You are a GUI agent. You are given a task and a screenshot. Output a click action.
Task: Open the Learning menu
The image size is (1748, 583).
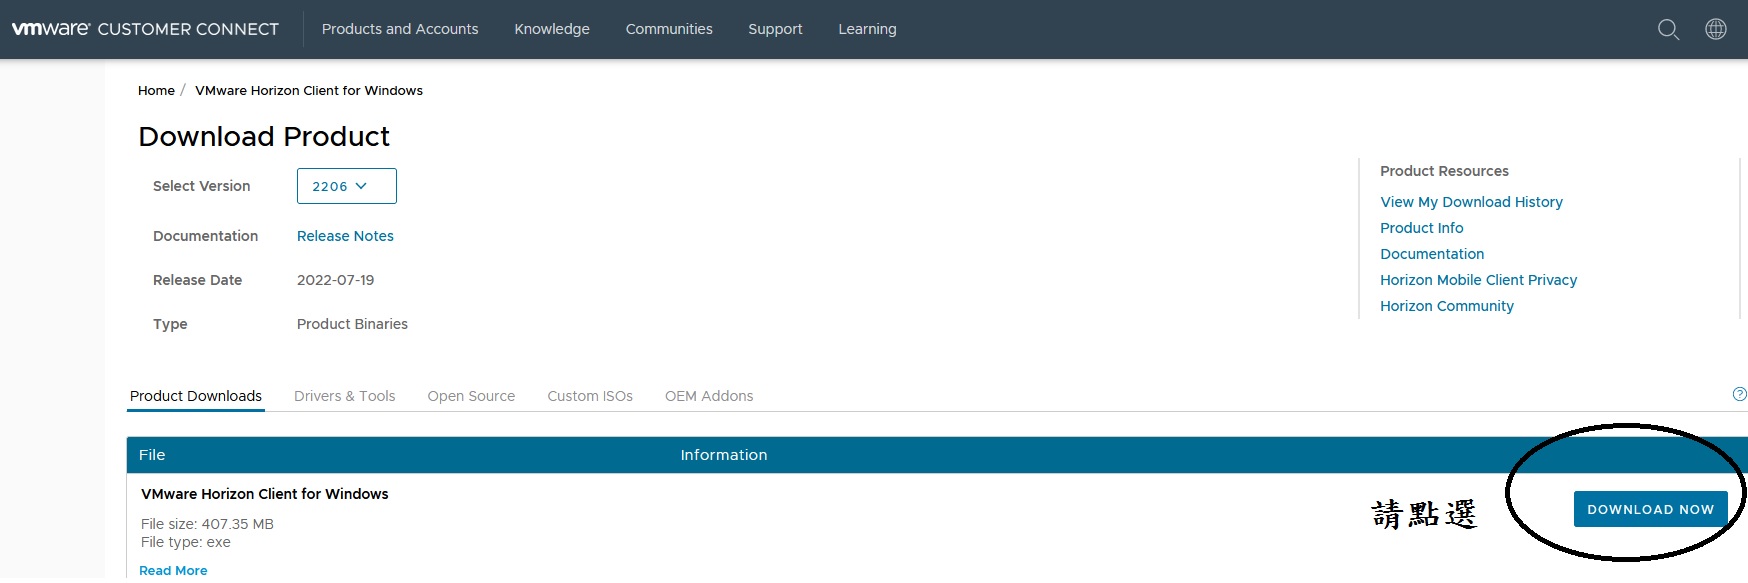(867, 29)
